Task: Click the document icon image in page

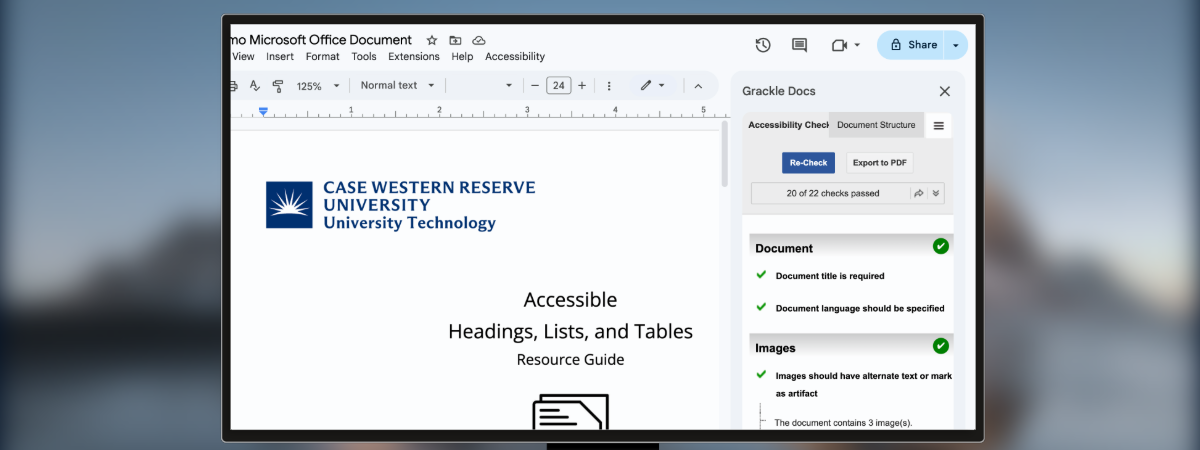Action: [570, 412]
